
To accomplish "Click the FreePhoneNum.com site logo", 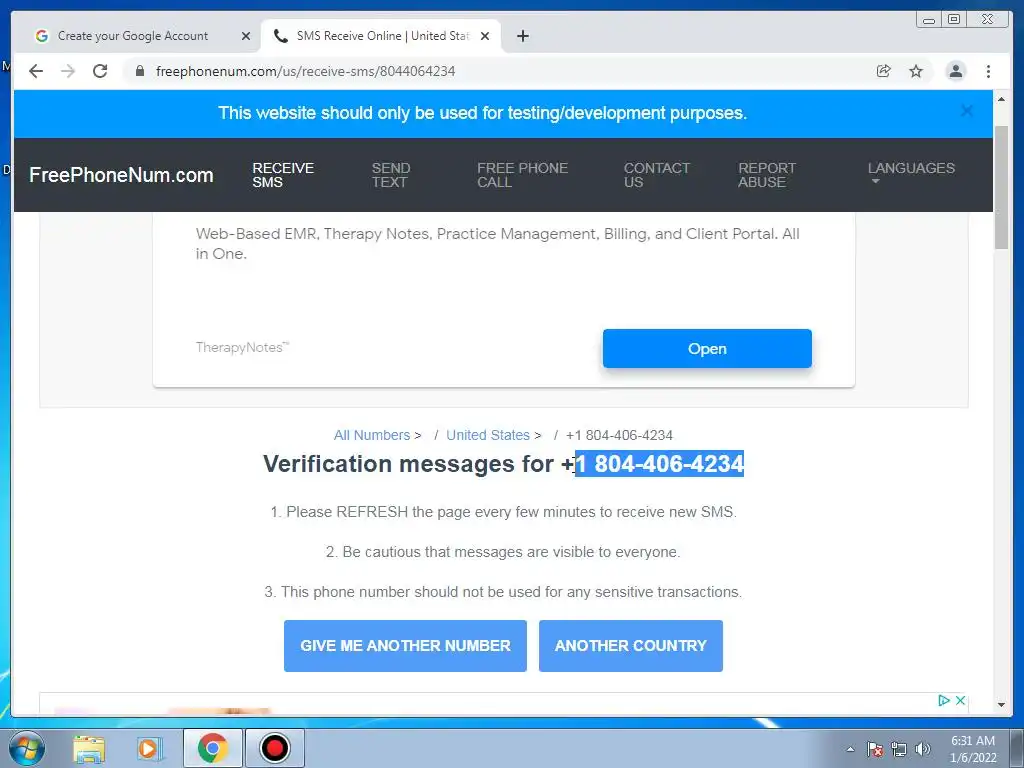I will pos(121,175).
